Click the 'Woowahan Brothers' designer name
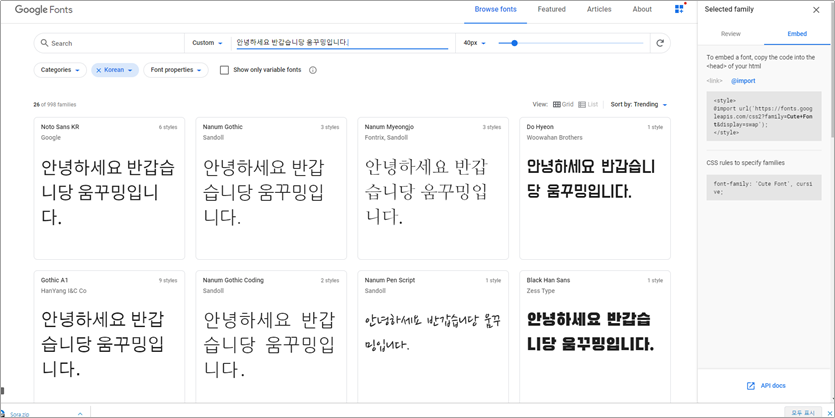 554,138
